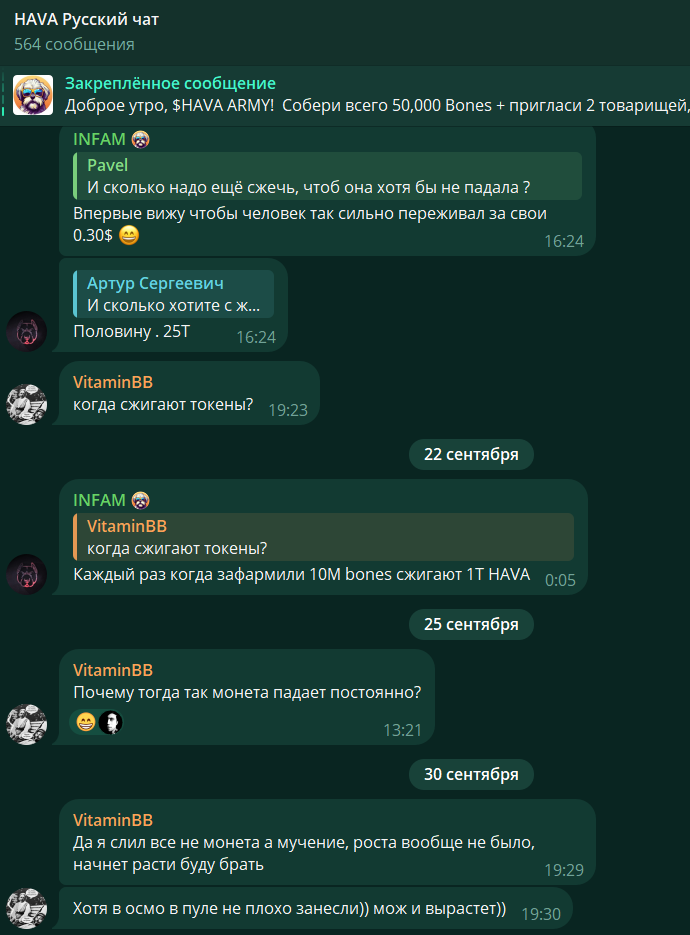Click the 25 сентября date badge
Viewport: 690px width, 935px height.
pos(471,624)
